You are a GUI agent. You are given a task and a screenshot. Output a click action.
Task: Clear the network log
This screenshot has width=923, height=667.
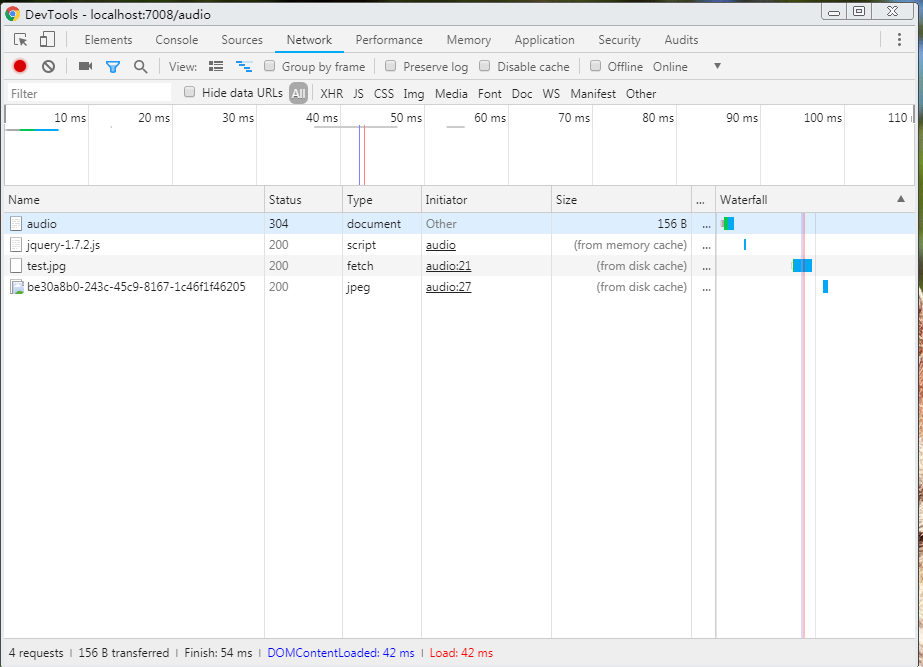click(48, 67)
